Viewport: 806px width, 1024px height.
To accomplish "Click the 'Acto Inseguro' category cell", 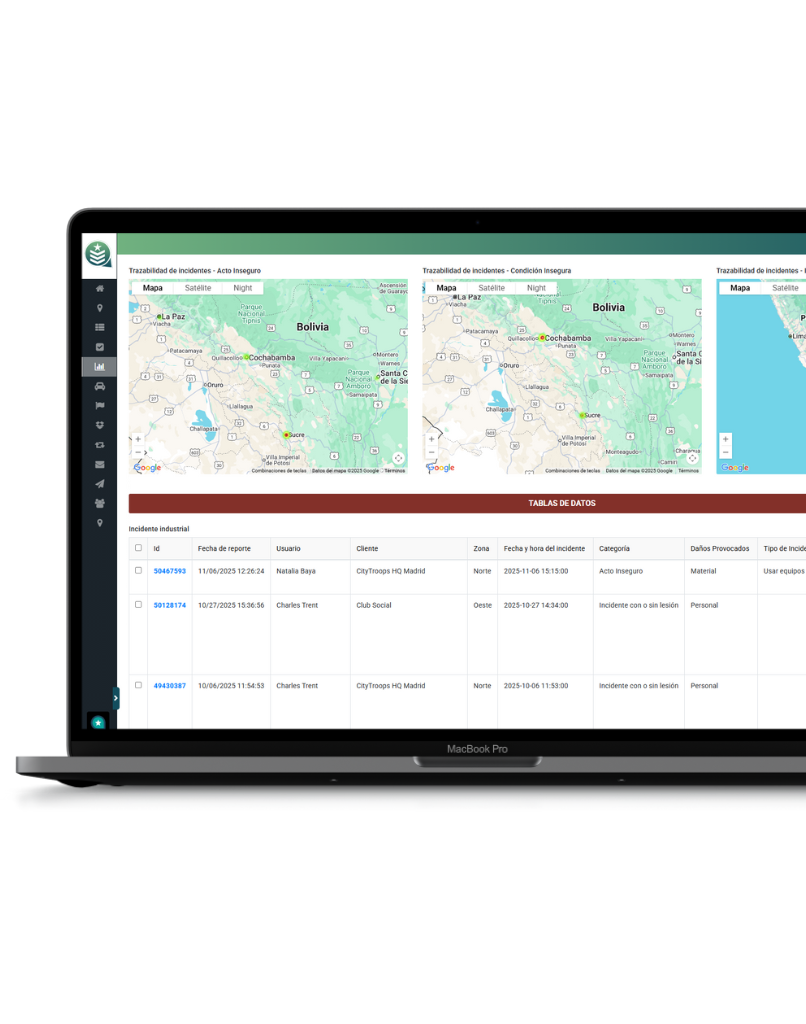I will click(x=621, y=571).
